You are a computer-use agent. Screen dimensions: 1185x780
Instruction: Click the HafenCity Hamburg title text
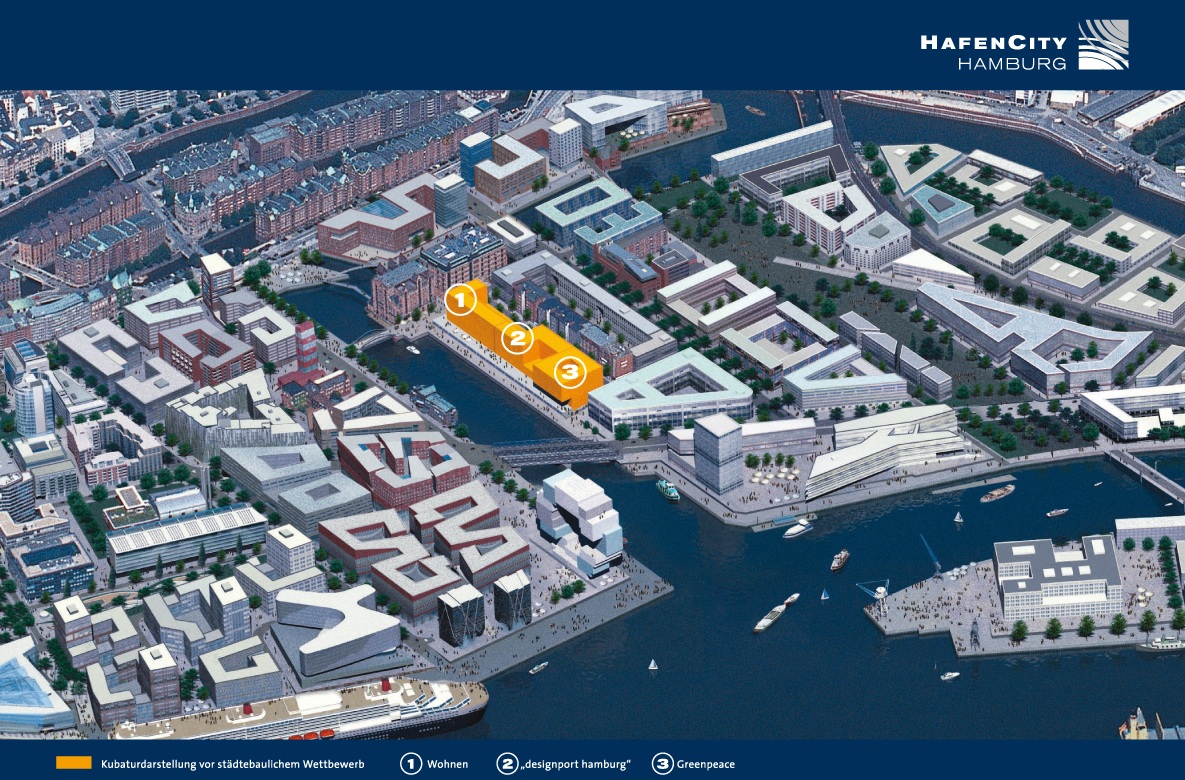[993, 52]
